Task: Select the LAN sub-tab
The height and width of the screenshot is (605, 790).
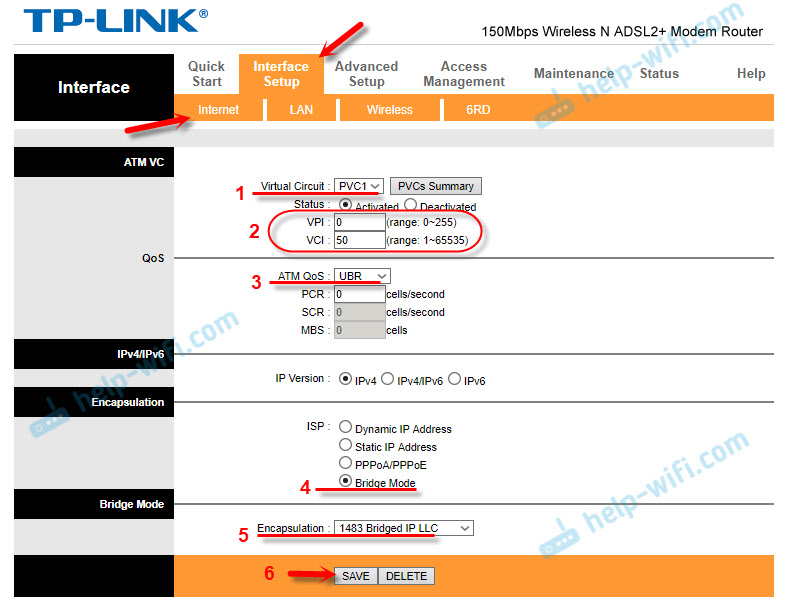Action: [301, 110]
